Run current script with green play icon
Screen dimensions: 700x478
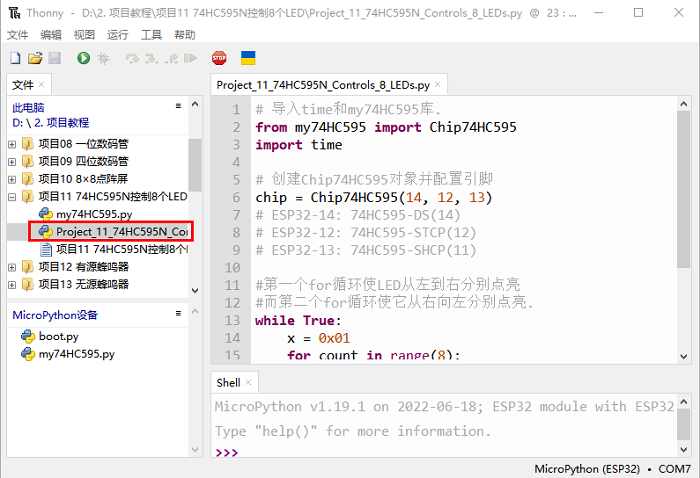83,59
